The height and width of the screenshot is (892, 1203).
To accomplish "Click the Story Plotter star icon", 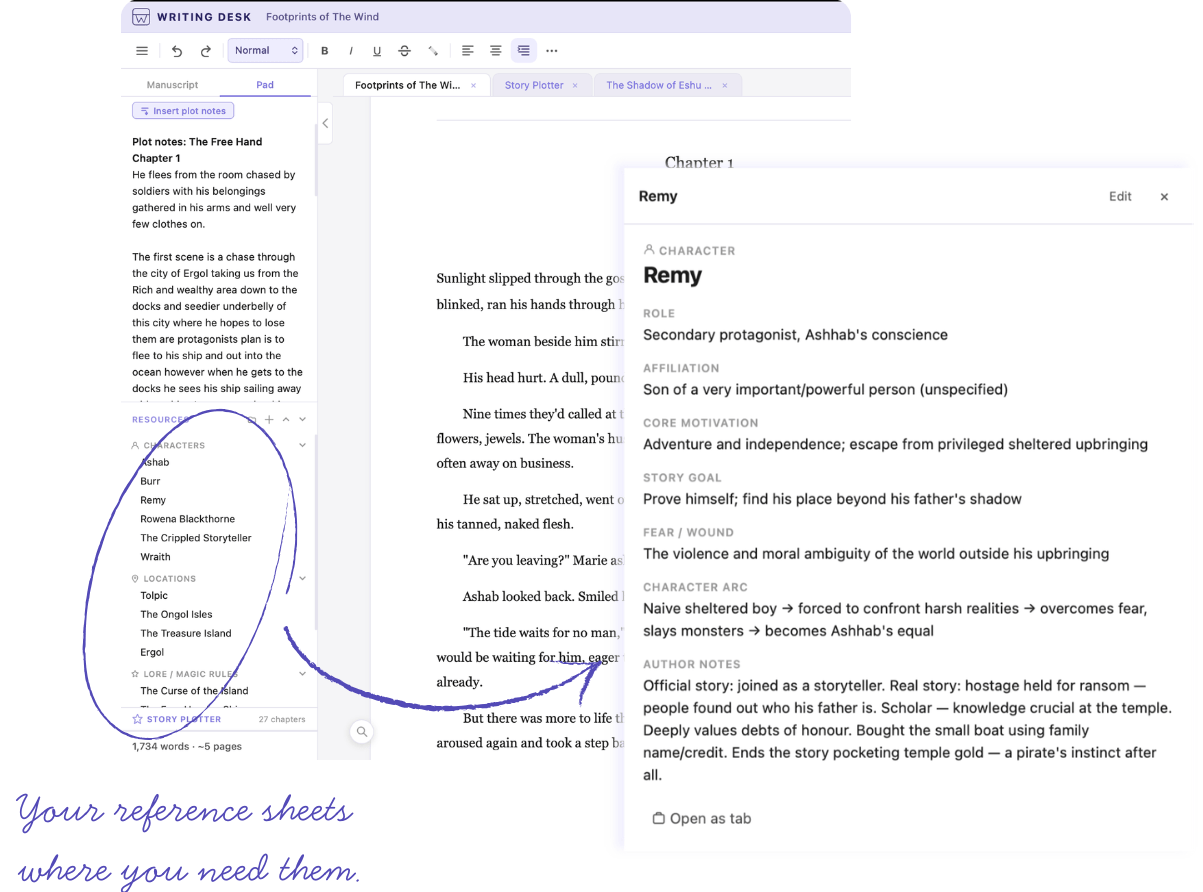I will point(137,719).
